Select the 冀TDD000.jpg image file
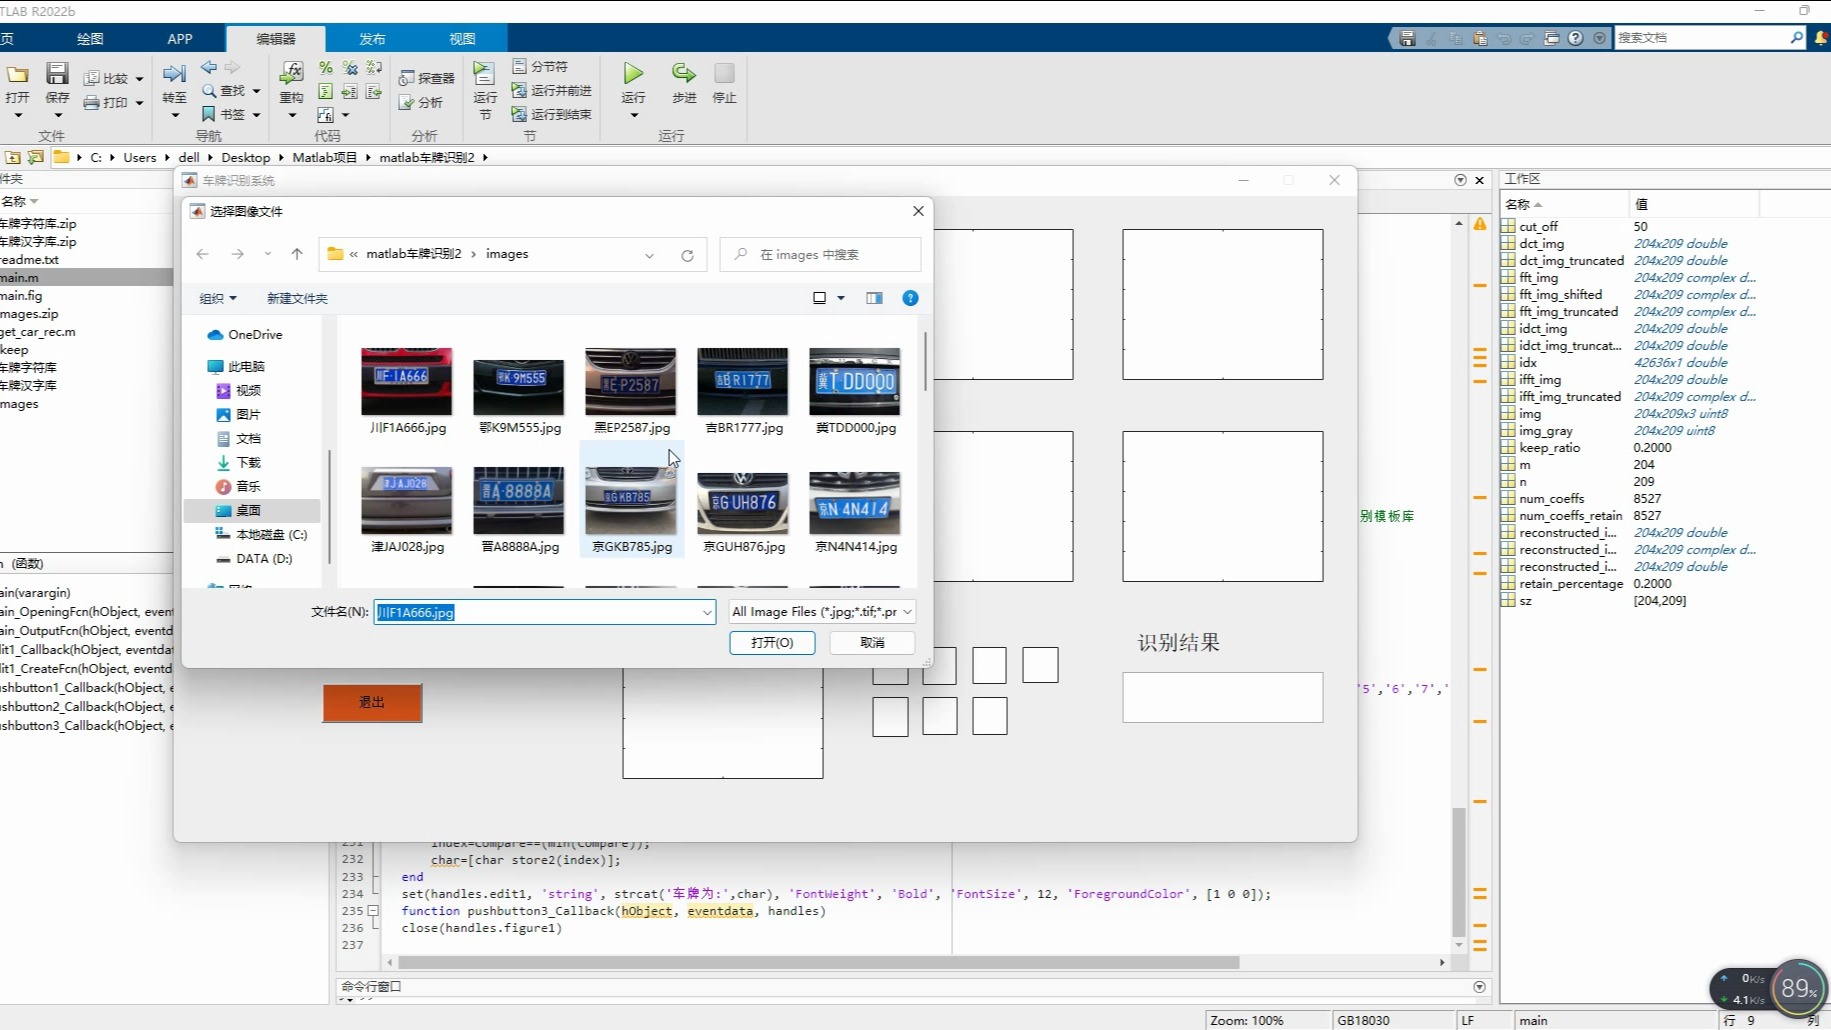 (855, 391)
